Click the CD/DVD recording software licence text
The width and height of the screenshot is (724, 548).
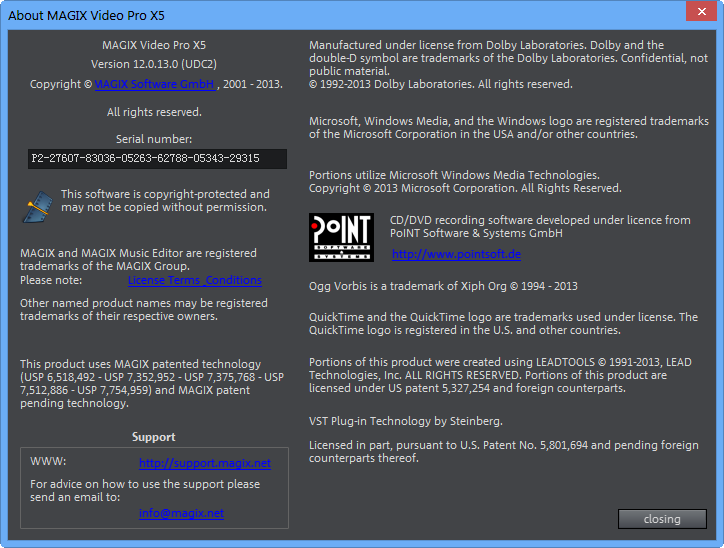coord(540,227)
